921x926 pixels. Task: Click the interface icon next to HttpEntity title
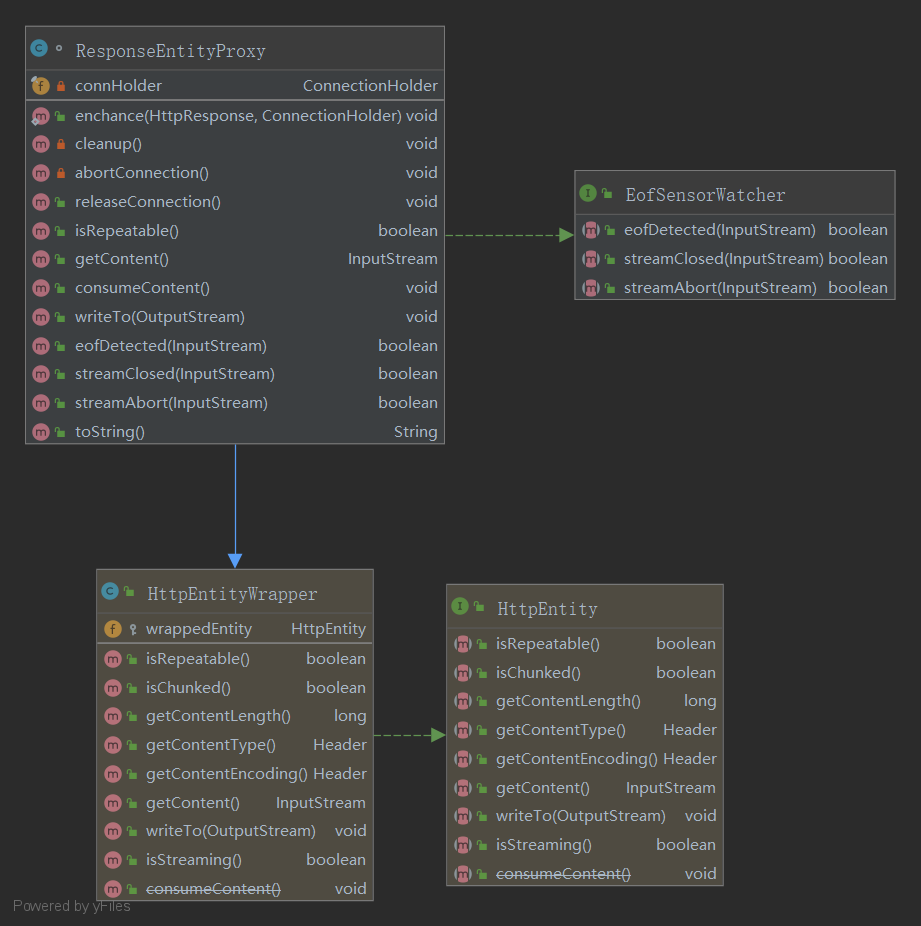pos(460,606)
